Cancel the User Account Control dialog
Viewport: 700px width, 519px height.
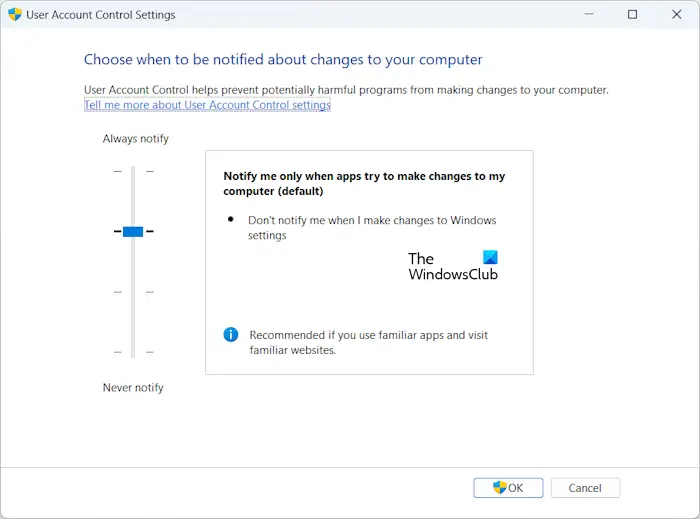pyautogui.click(x=585, y=488)
